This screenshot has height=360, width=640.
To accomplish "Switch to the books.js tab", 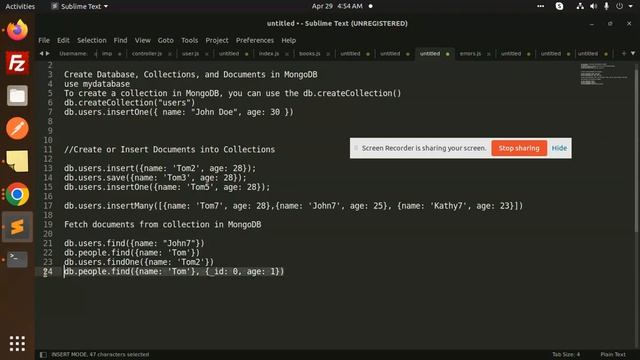I will (x=309, y=54).
